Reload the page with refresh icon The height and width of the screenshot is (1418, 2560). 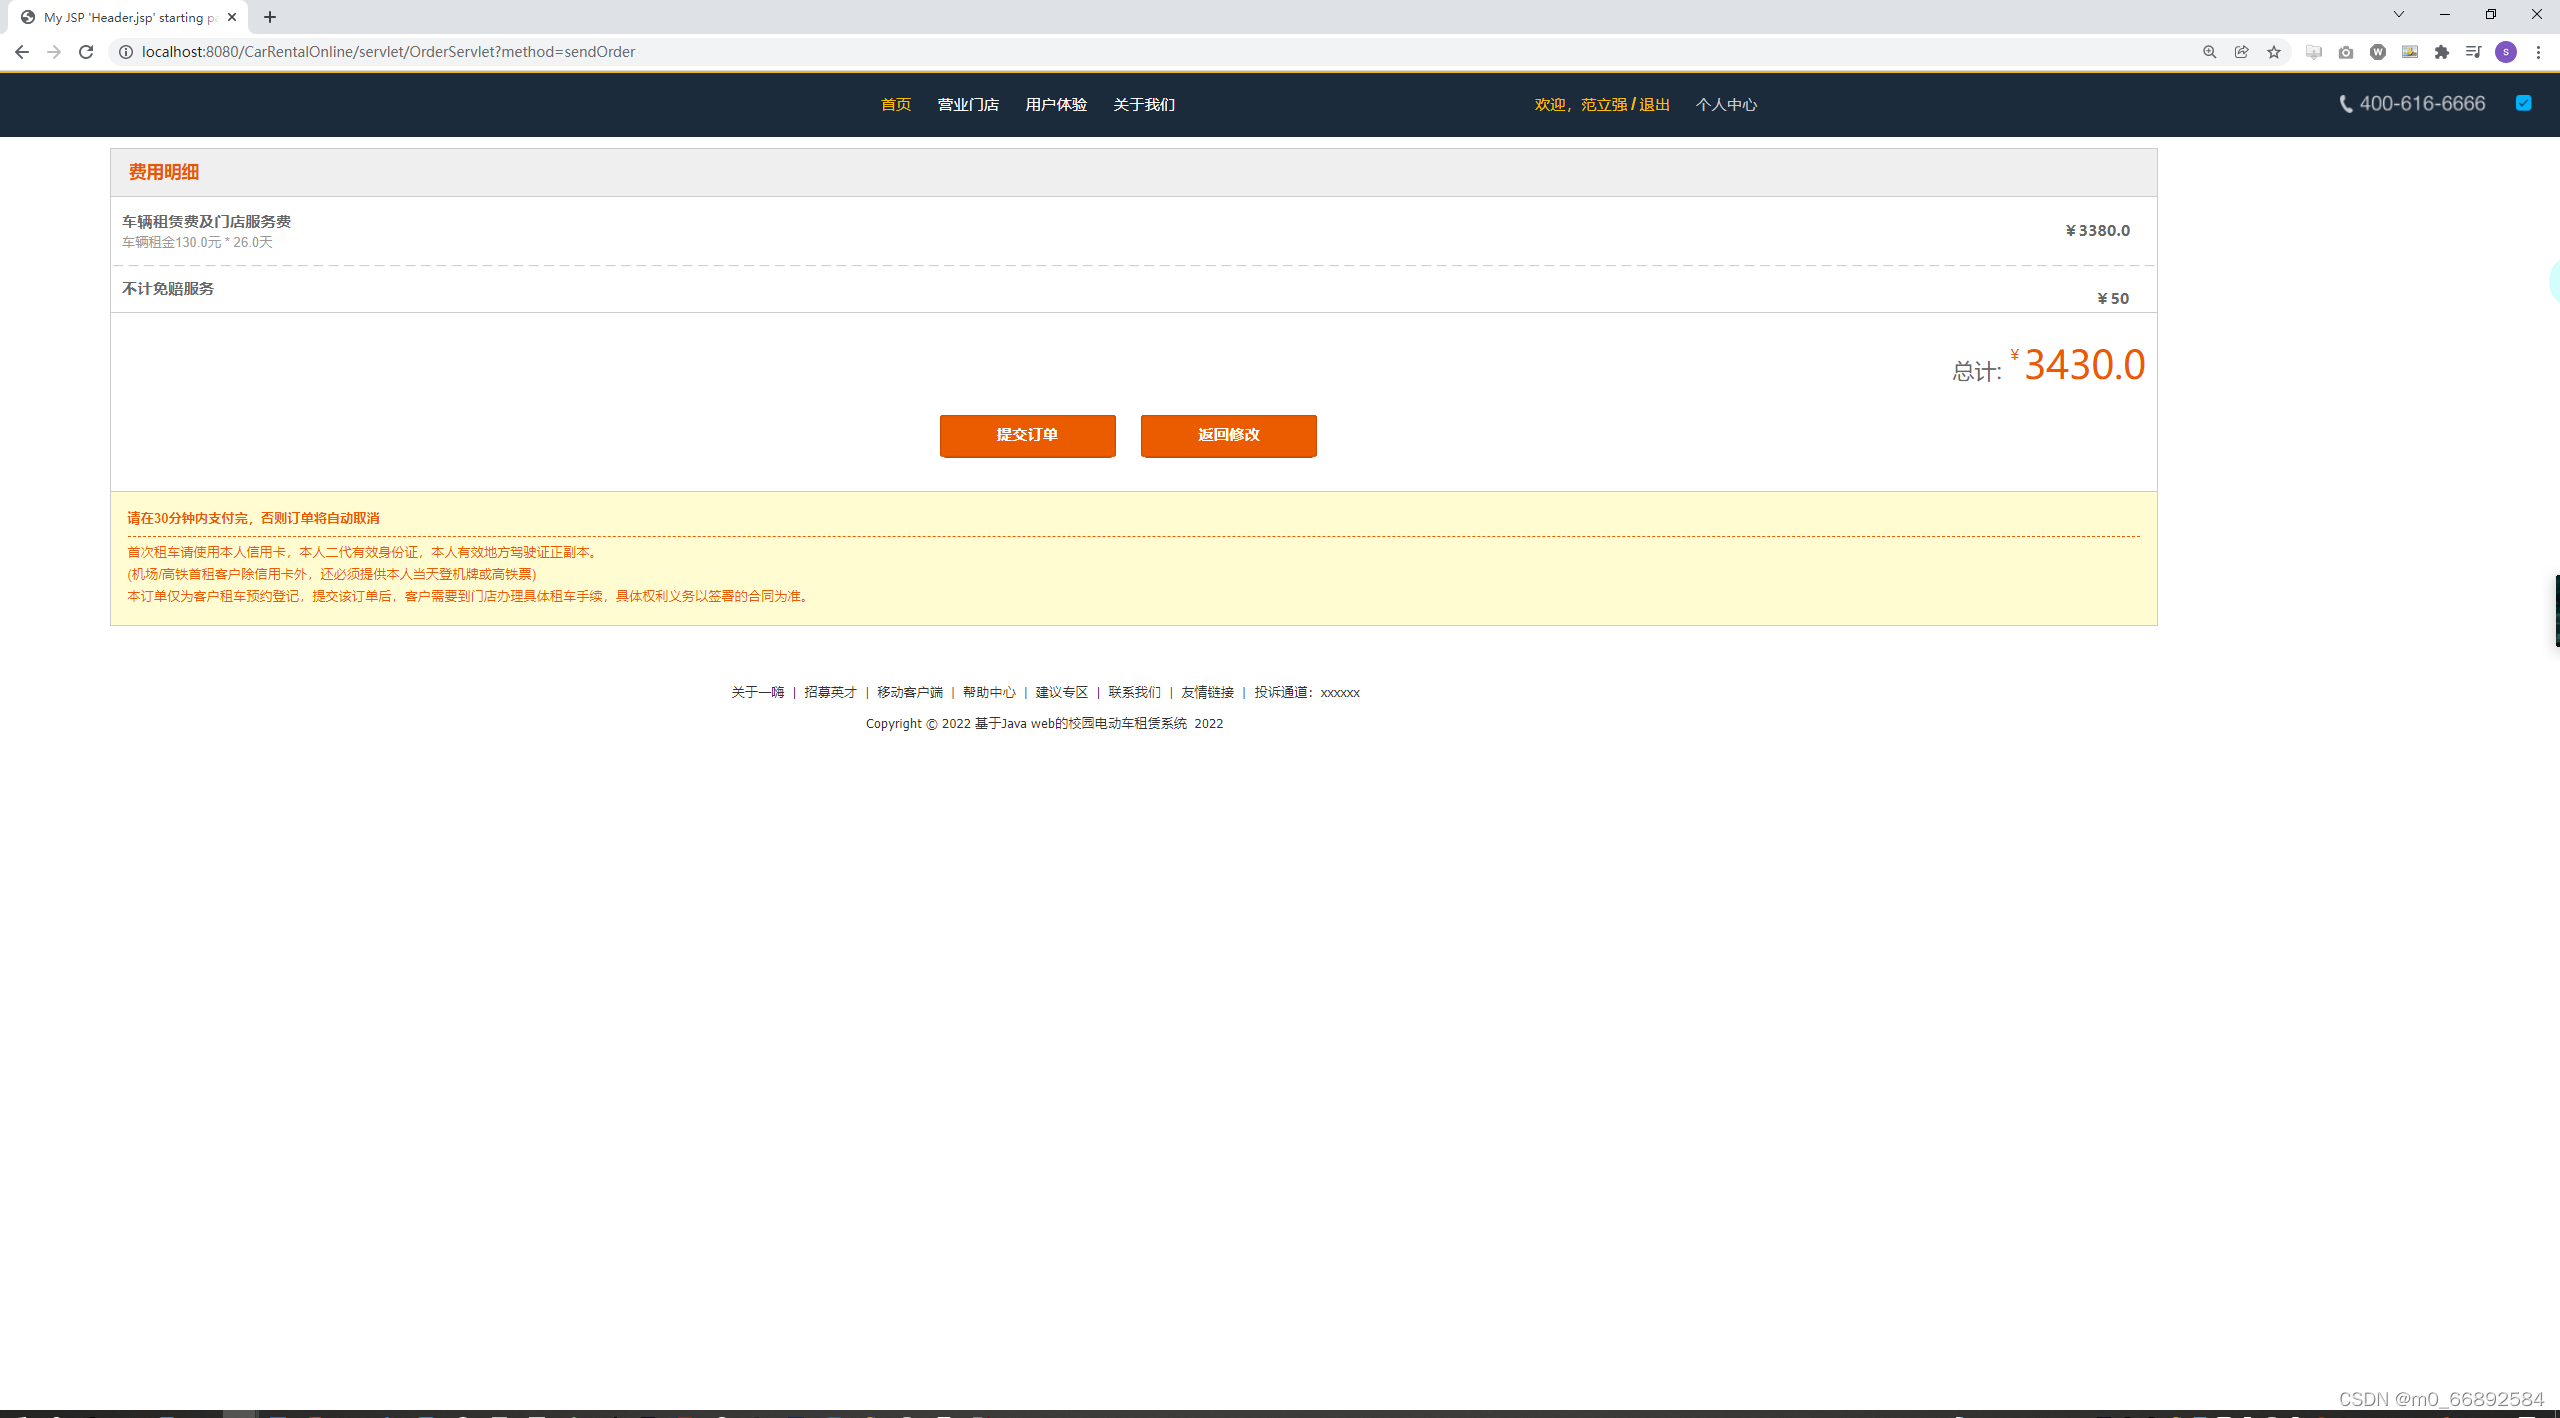click(86, 52)
